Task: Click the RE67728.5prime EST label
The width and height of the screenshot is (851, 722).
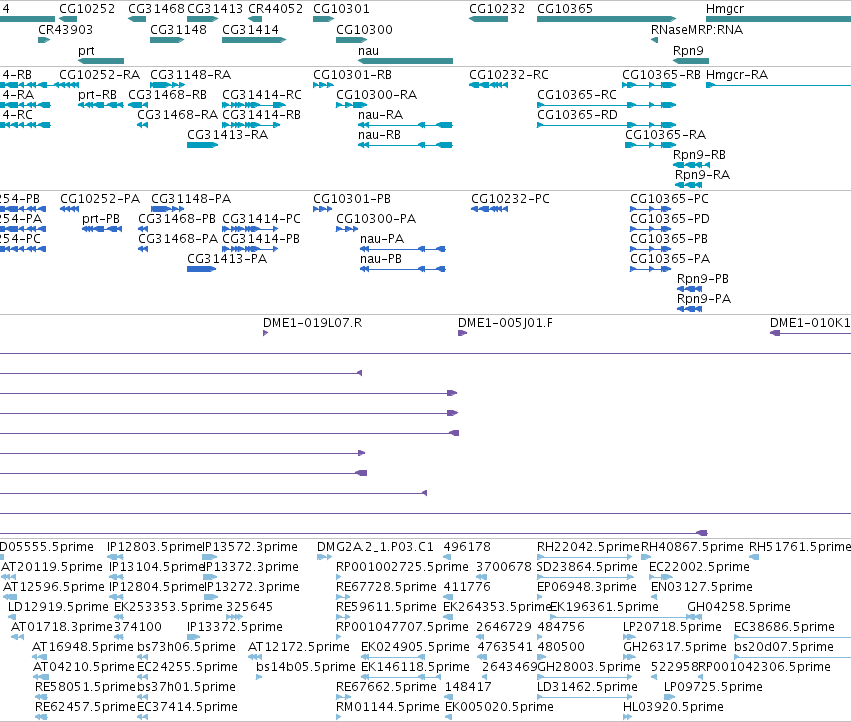Action: click(386, 587)
